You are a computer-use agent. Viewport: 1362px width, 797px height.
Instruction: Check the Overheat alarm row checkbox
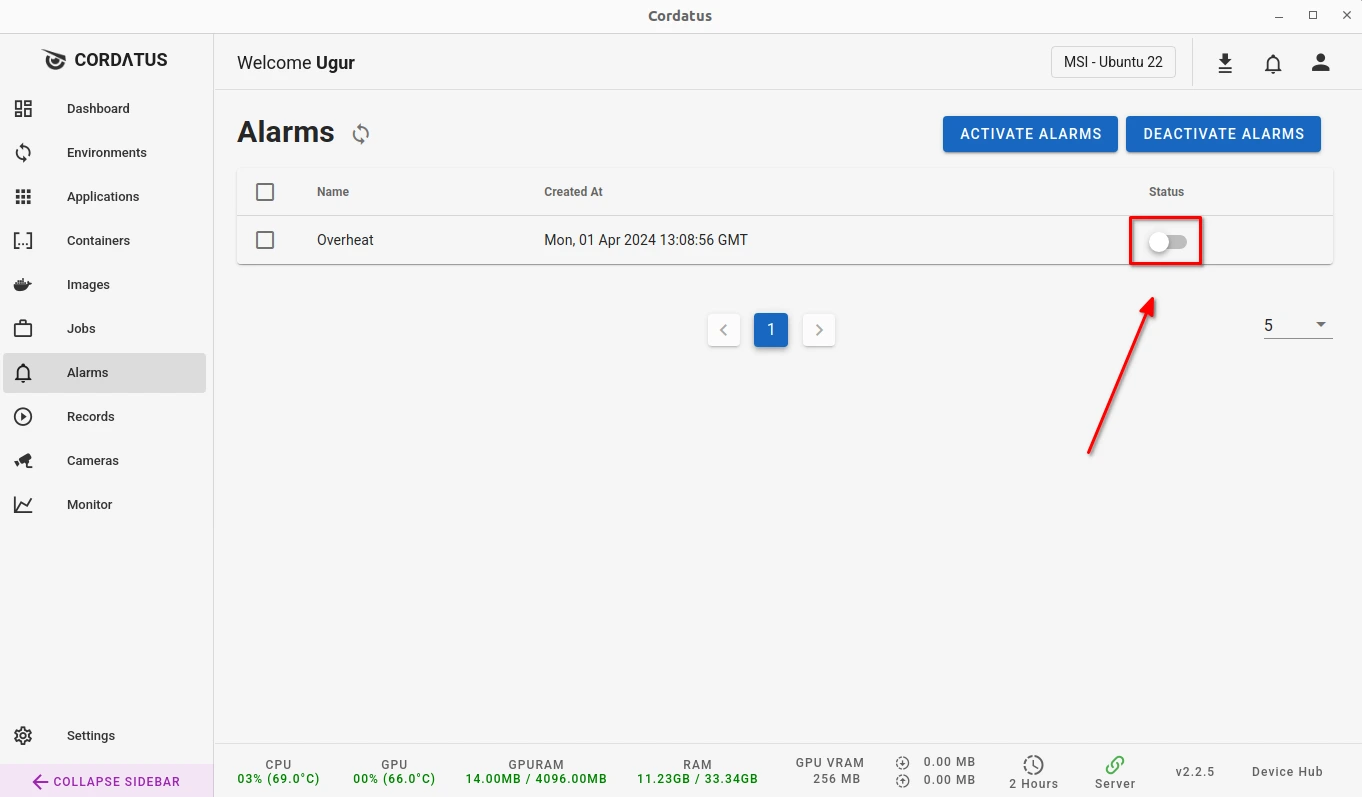coord(265,240)
